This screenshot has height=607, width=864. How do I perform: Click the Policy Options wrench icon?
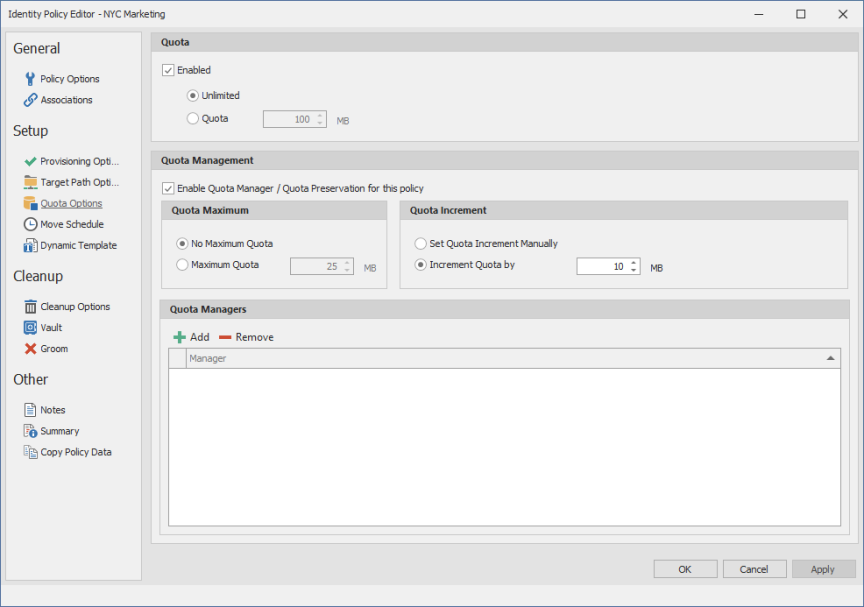30,79
